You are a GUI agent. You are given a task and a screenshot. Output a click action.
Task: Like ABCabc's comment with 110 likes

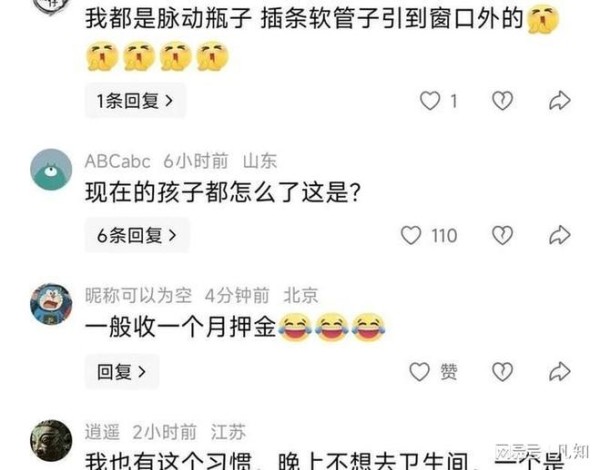(x=411, y=235)
